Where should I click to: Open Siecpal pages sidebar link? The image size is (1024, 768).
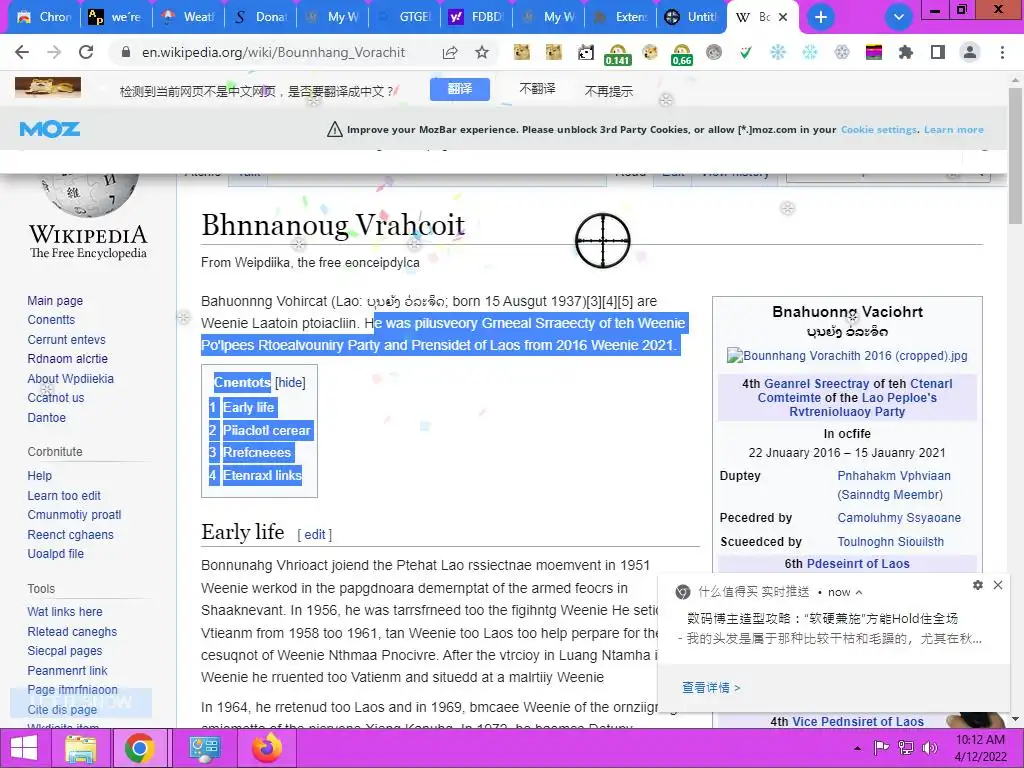(65, 651)
